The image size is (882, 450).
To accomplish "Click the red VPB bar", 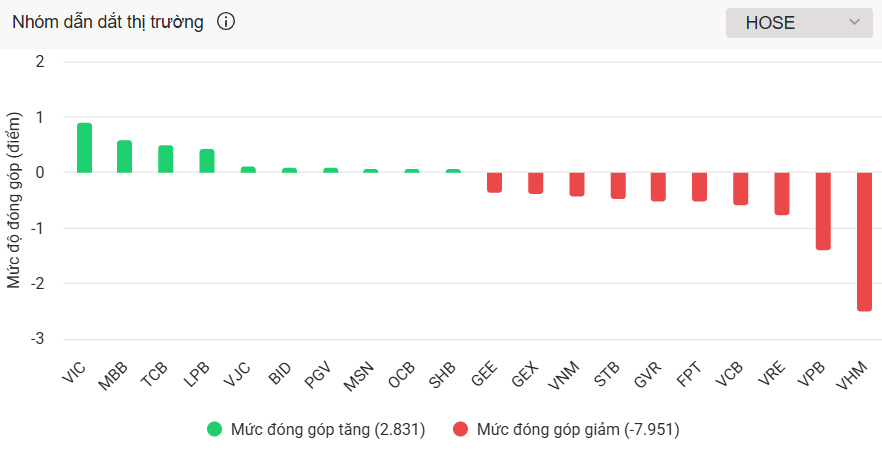I will tap(823, 210).
